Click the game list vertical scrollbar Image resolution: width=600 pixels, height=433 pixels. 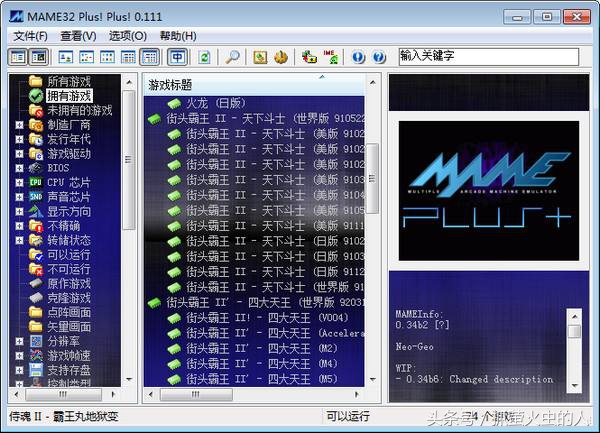click(372, 240)
